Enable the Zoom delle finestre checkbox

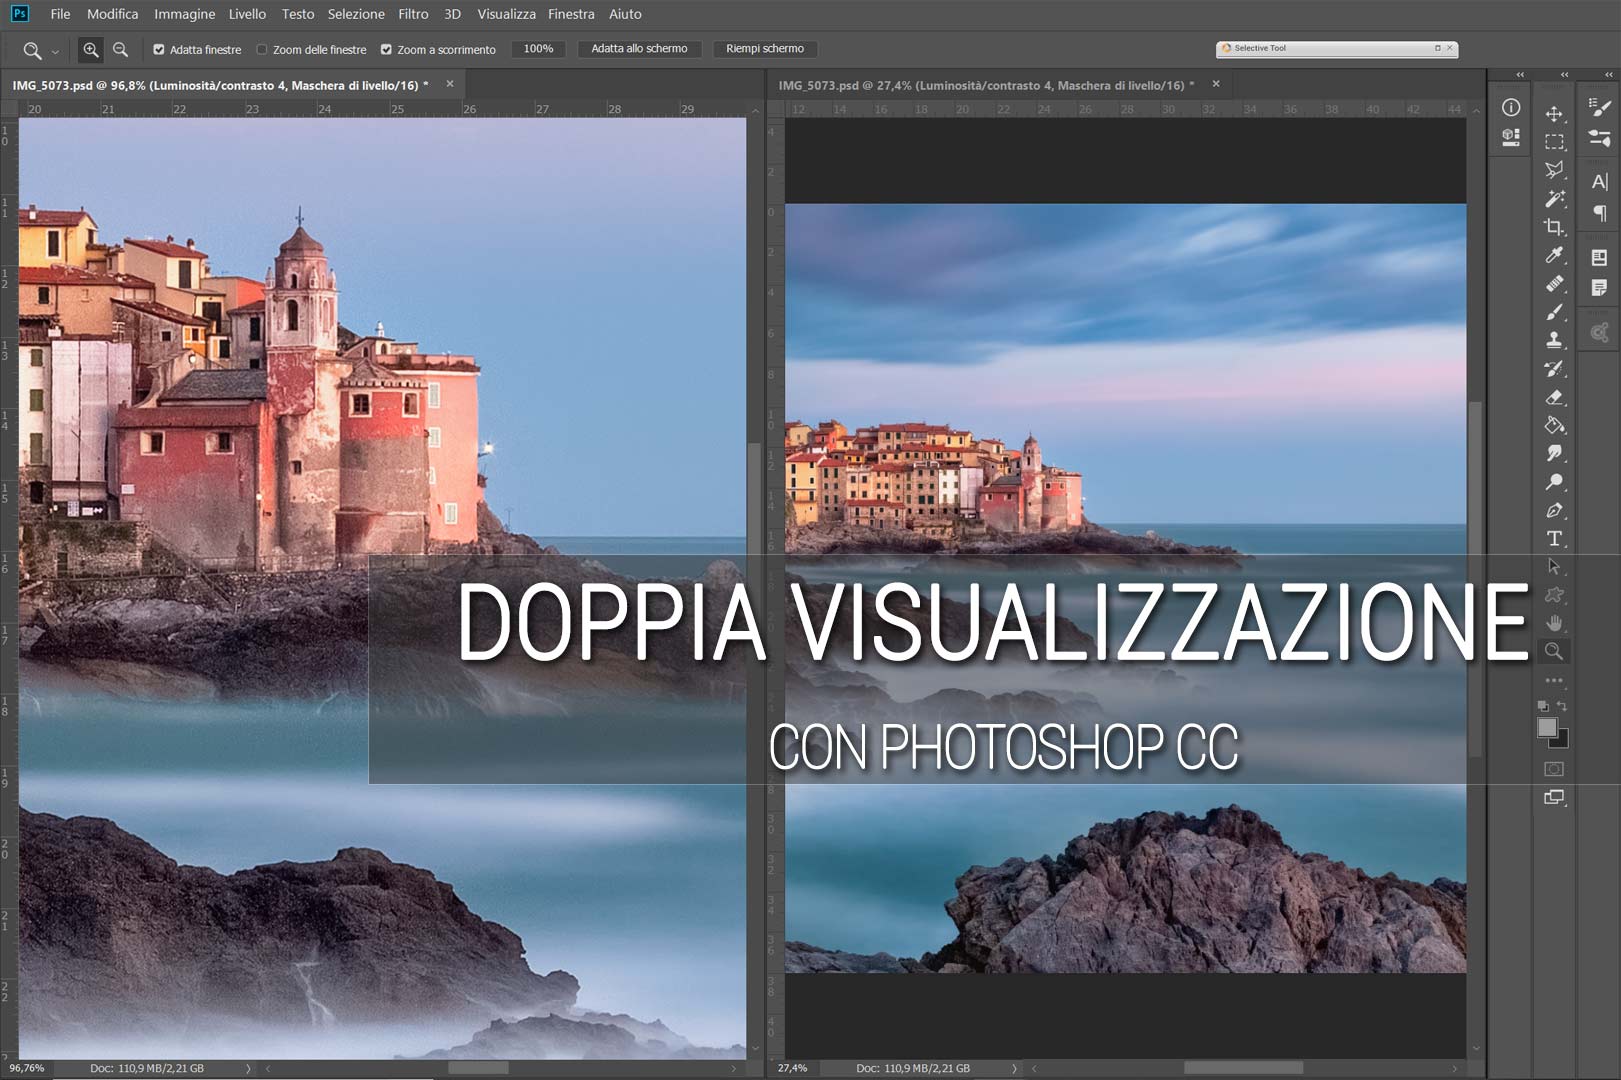coord(261,48)
